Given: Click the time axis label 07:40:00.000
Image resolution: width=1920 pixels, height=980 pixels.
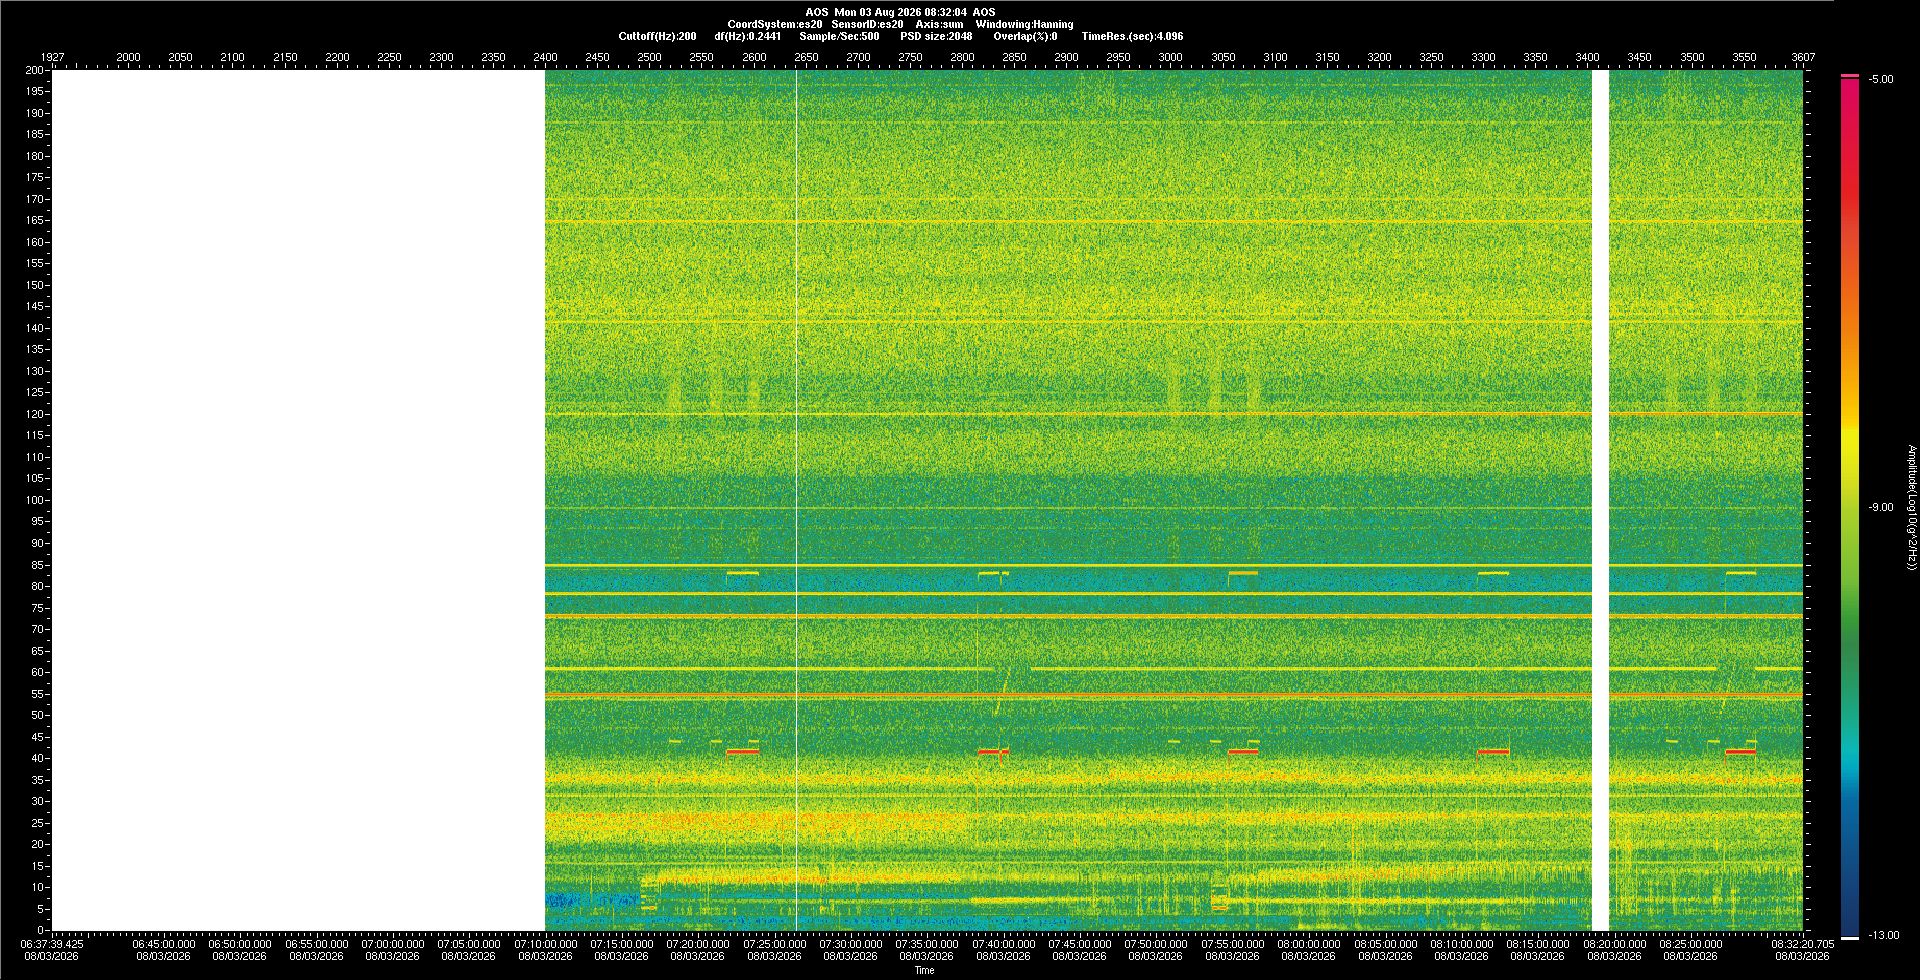Looking at the screenshot, I should pos(1003,944).
